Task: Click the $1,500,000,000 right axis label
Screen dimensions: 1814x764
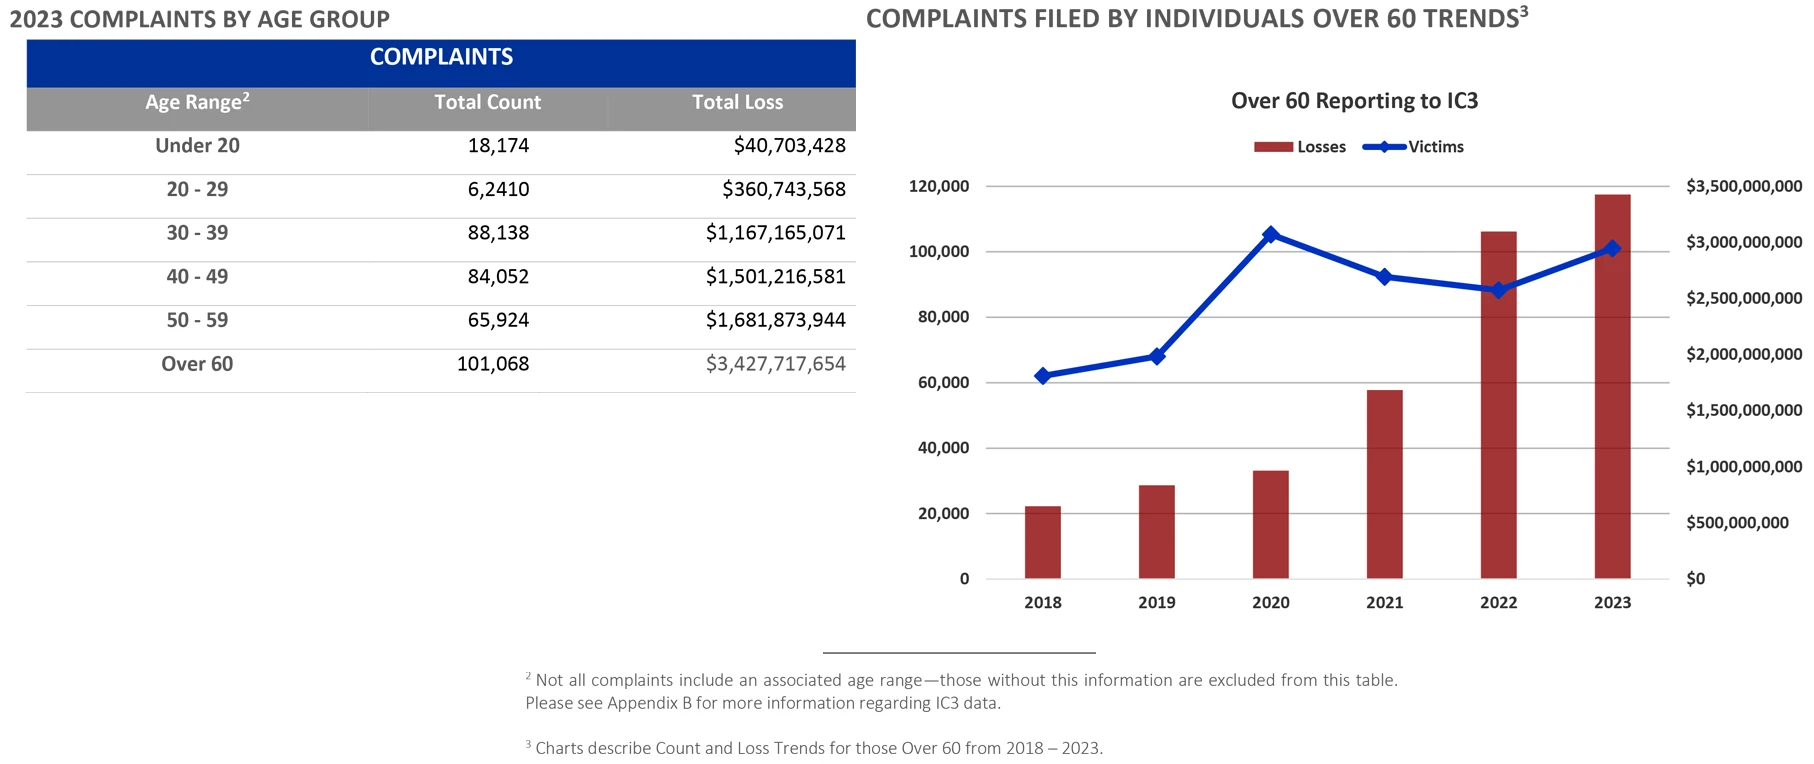Action: 1744,410
